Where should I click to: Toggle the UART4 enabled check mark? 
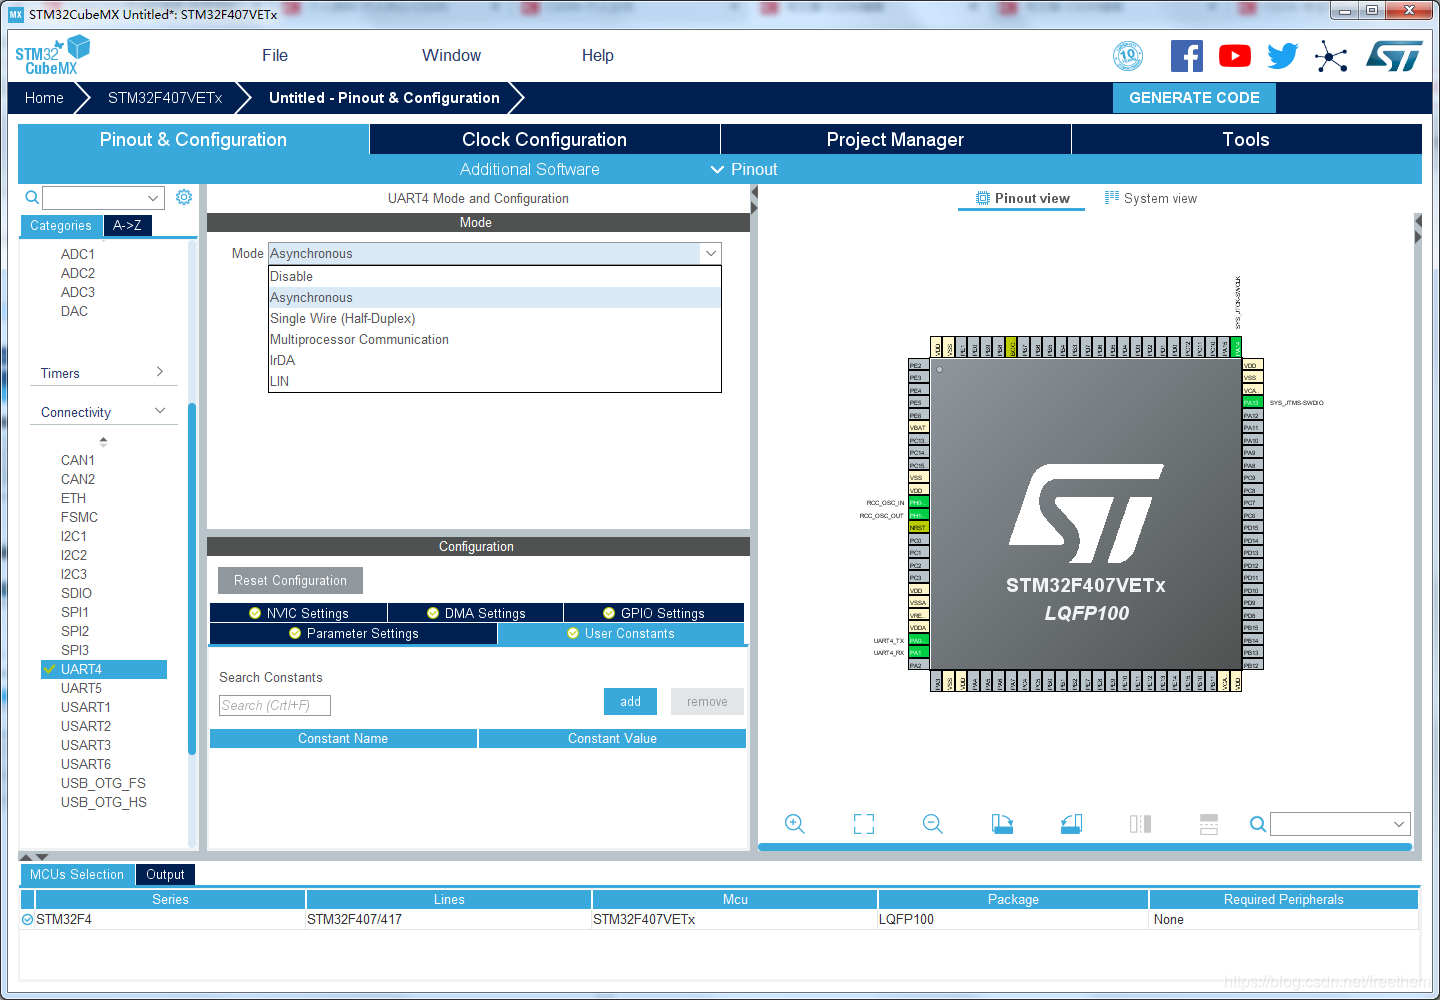click(48, 669)
